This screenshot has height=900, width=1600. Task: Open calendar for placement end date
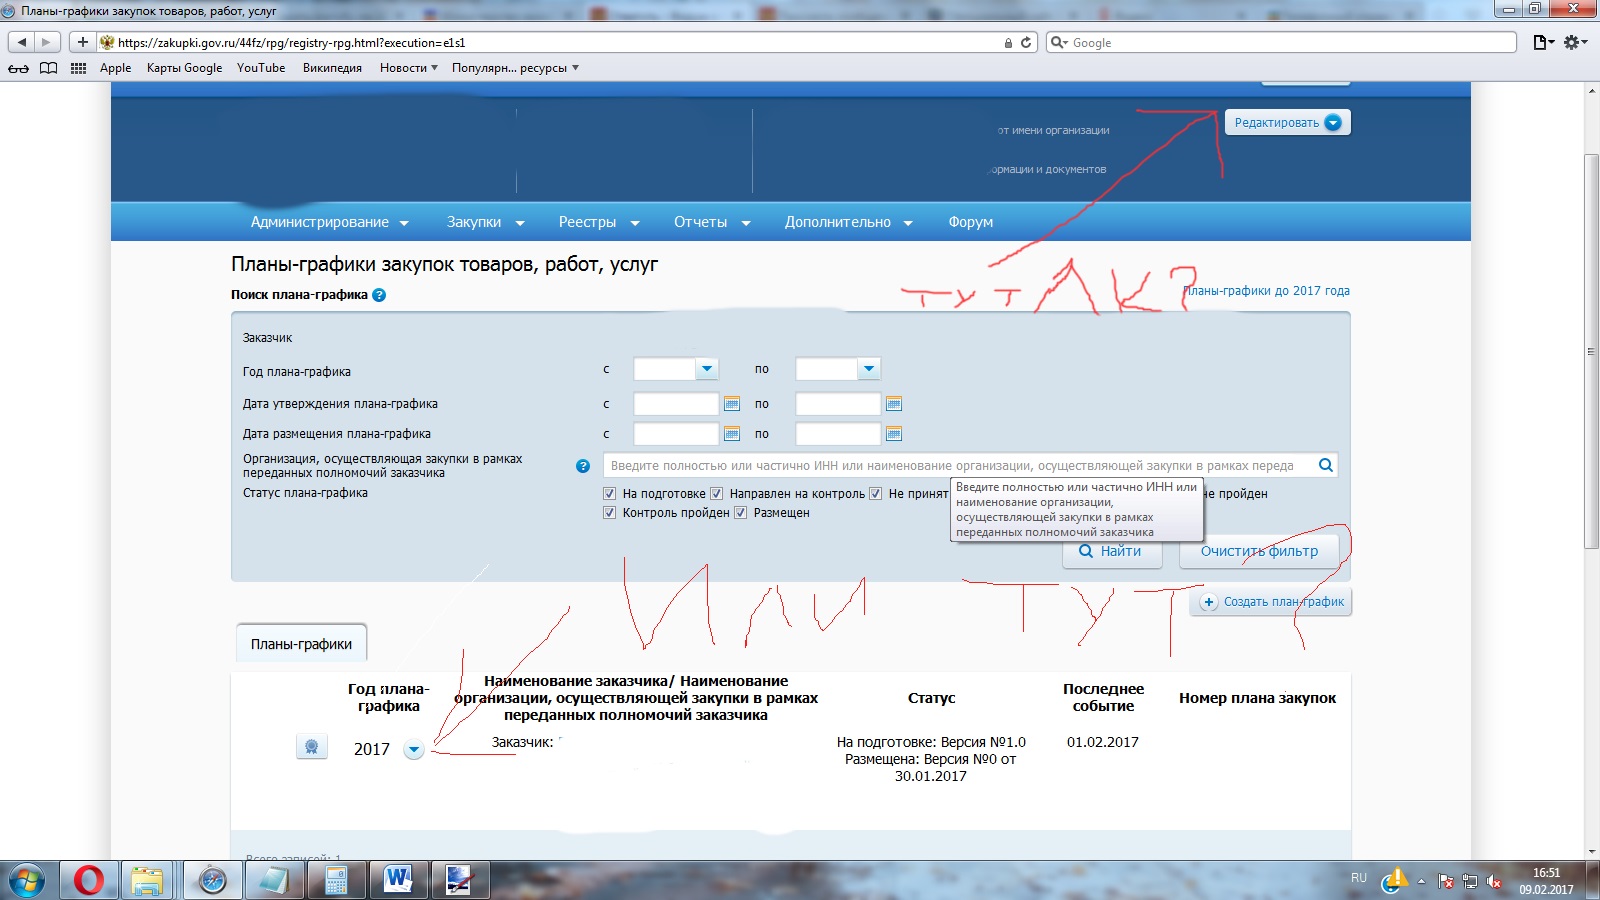click(x=894, y=434)
